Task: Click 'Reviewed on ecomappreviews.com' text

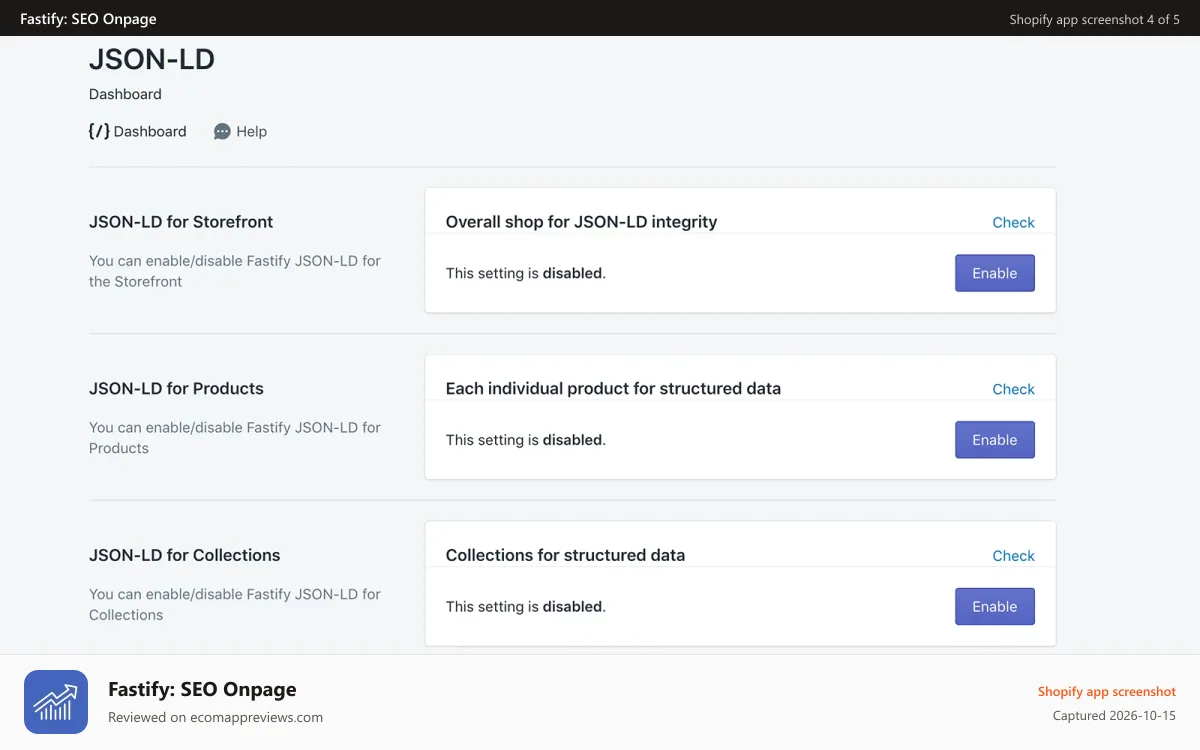Action: click(x=215, y=717)
